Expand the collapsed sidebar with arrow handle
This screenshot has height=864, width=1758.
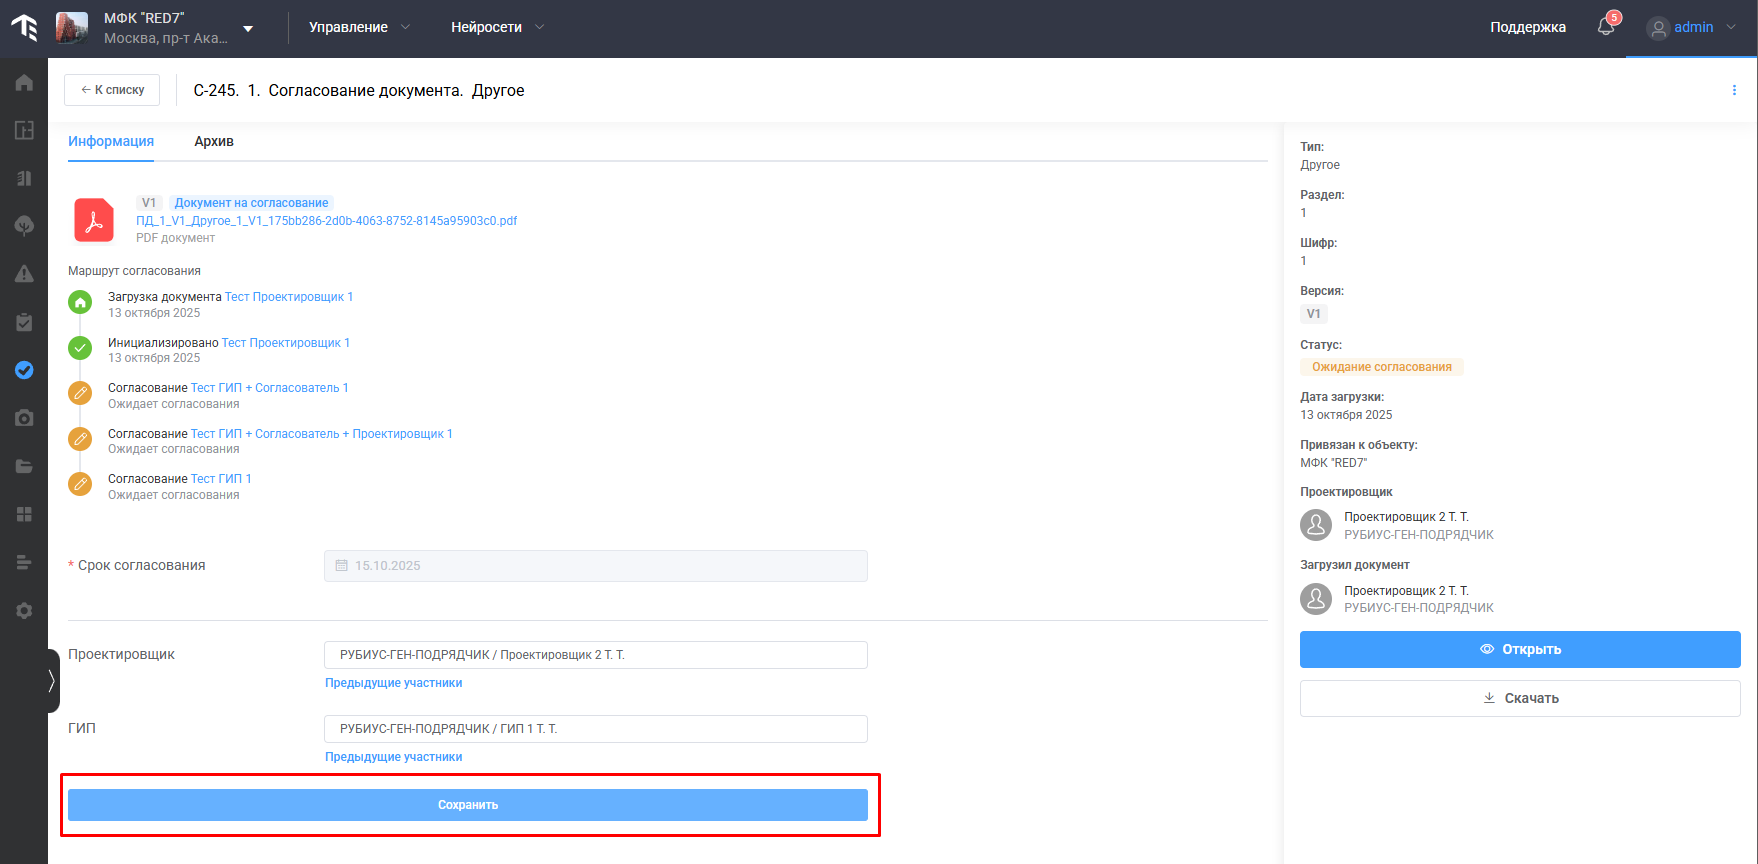[x=52, y=681]
